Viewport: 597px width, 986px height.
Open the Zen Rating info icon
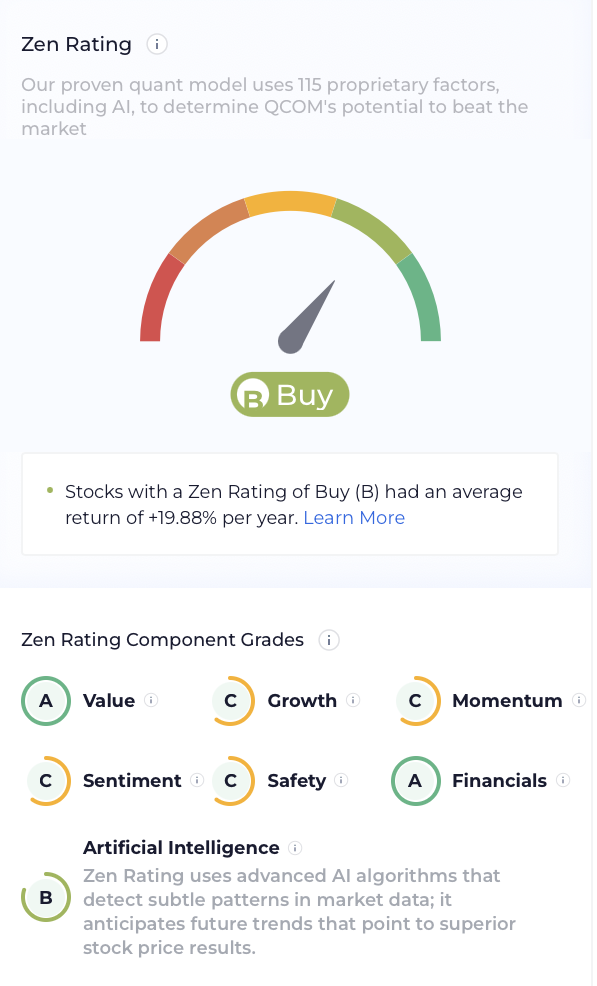coord(157,45)
